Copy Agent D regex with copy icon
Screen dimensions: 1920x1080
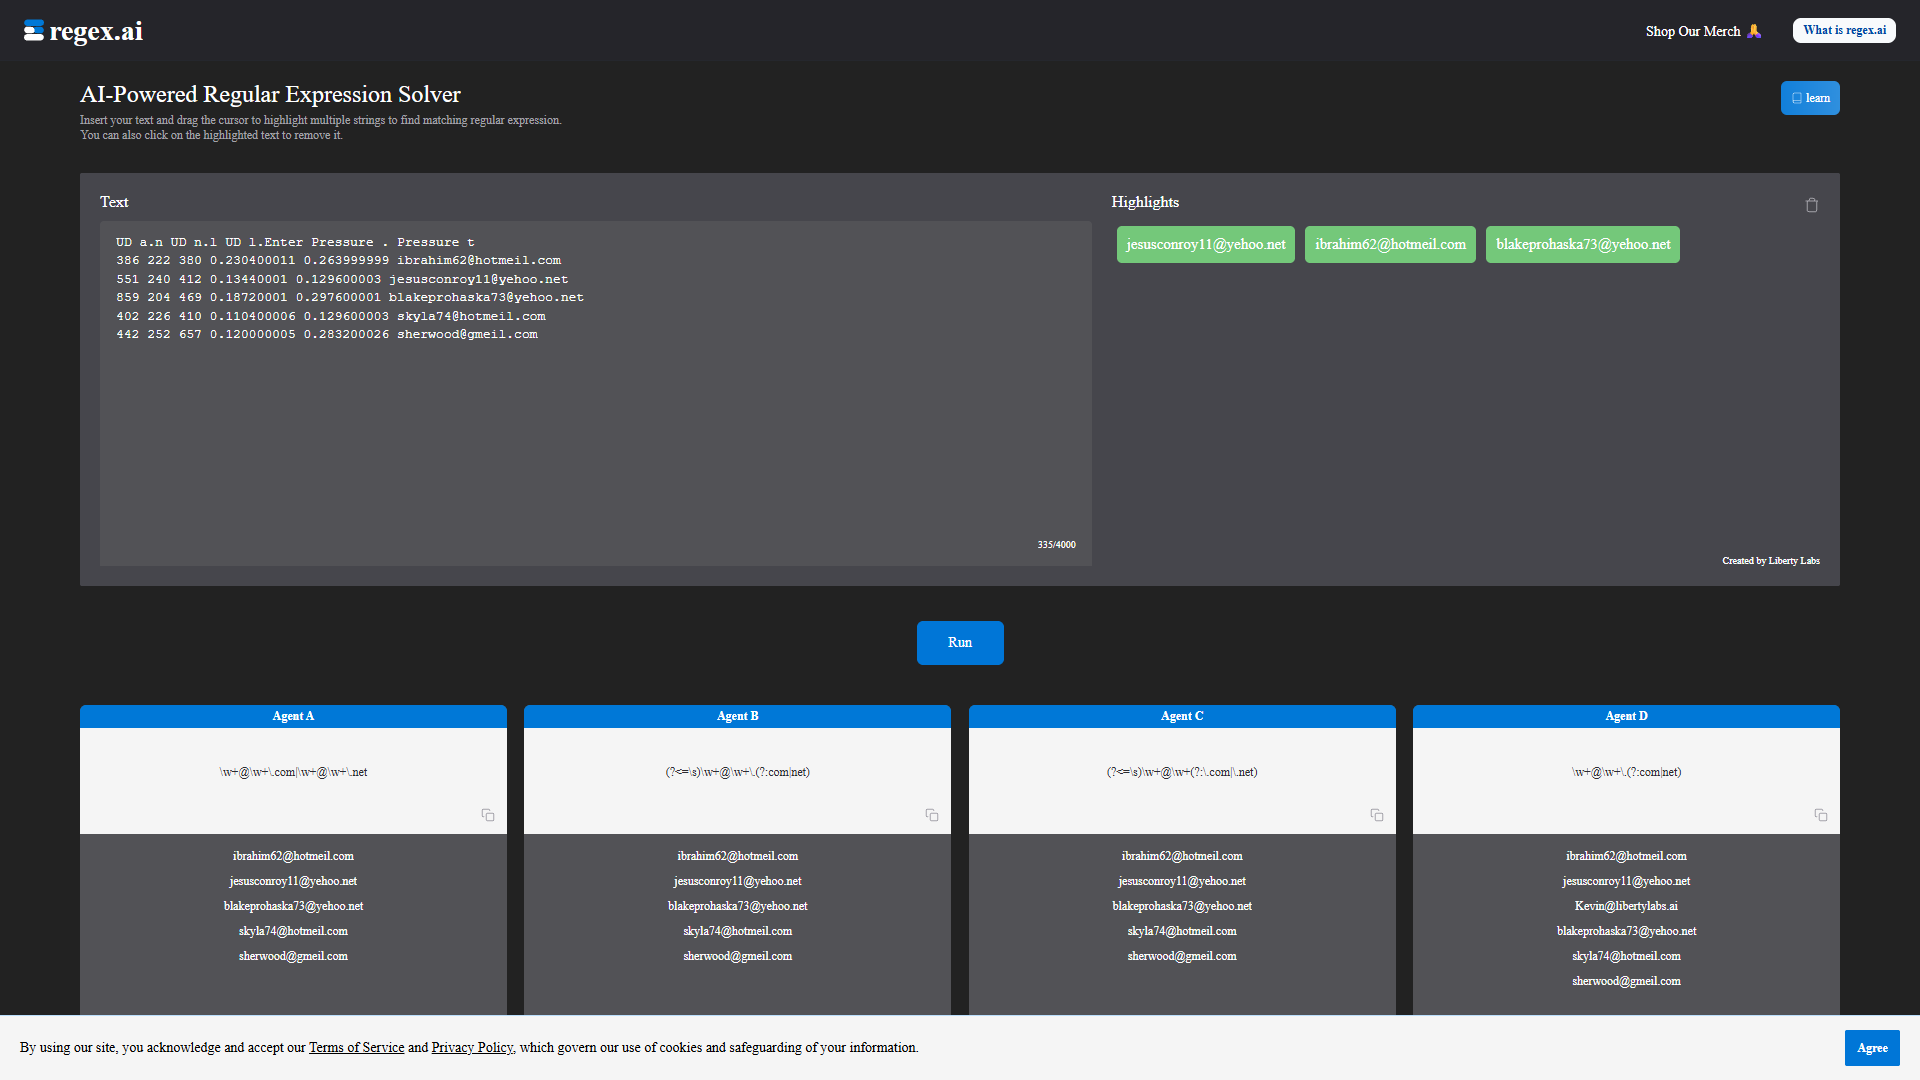click(x=1821, y=815)
